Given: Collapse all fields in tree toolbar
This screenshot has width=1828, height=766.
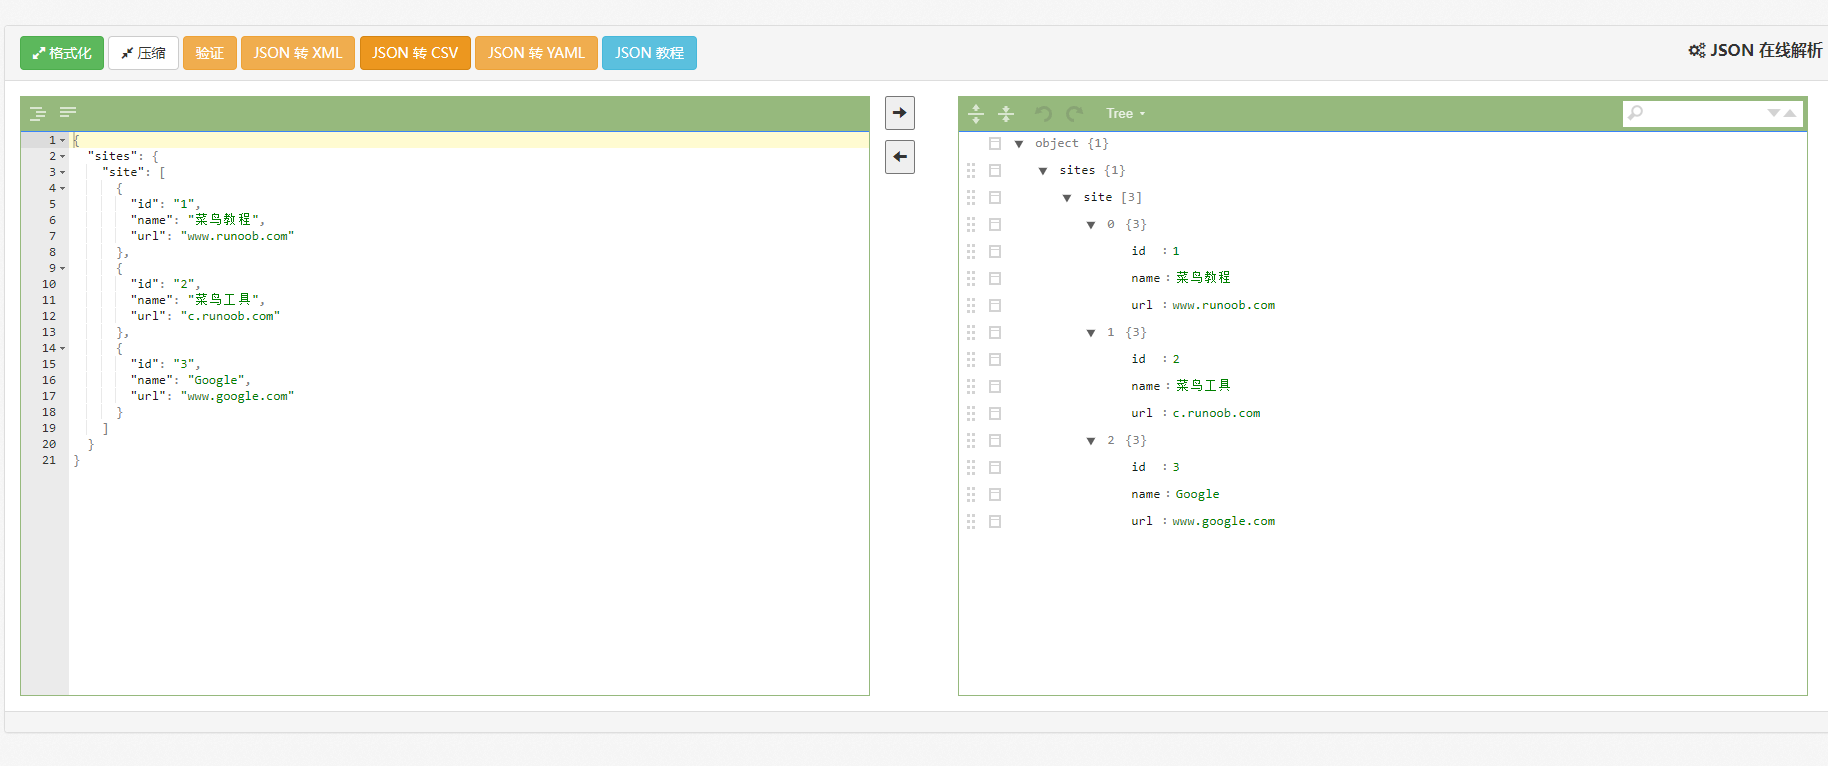Looking at the screenshot, I should [x=1006, y=113].
